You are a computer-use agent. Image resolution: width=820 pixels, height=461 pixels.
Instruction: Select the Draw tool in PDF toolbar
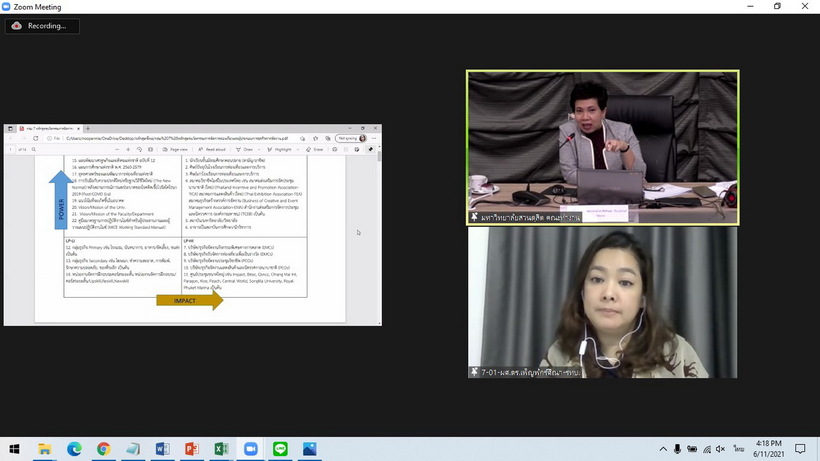(244, 149)
